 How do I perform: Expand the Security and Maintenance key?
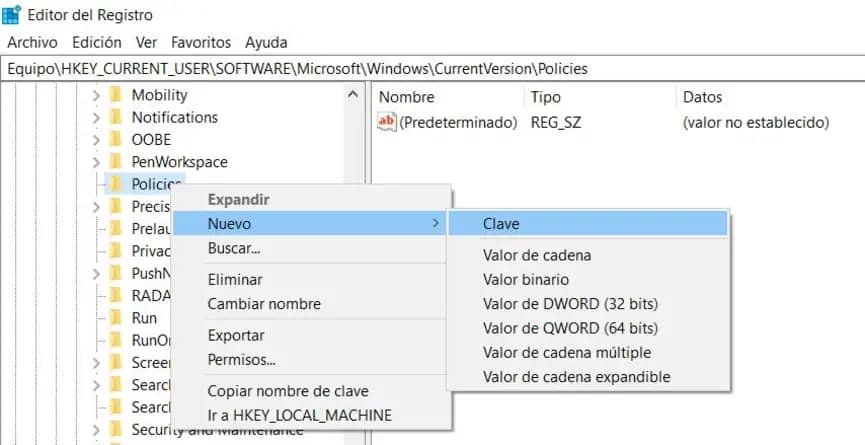coord(97,430)
